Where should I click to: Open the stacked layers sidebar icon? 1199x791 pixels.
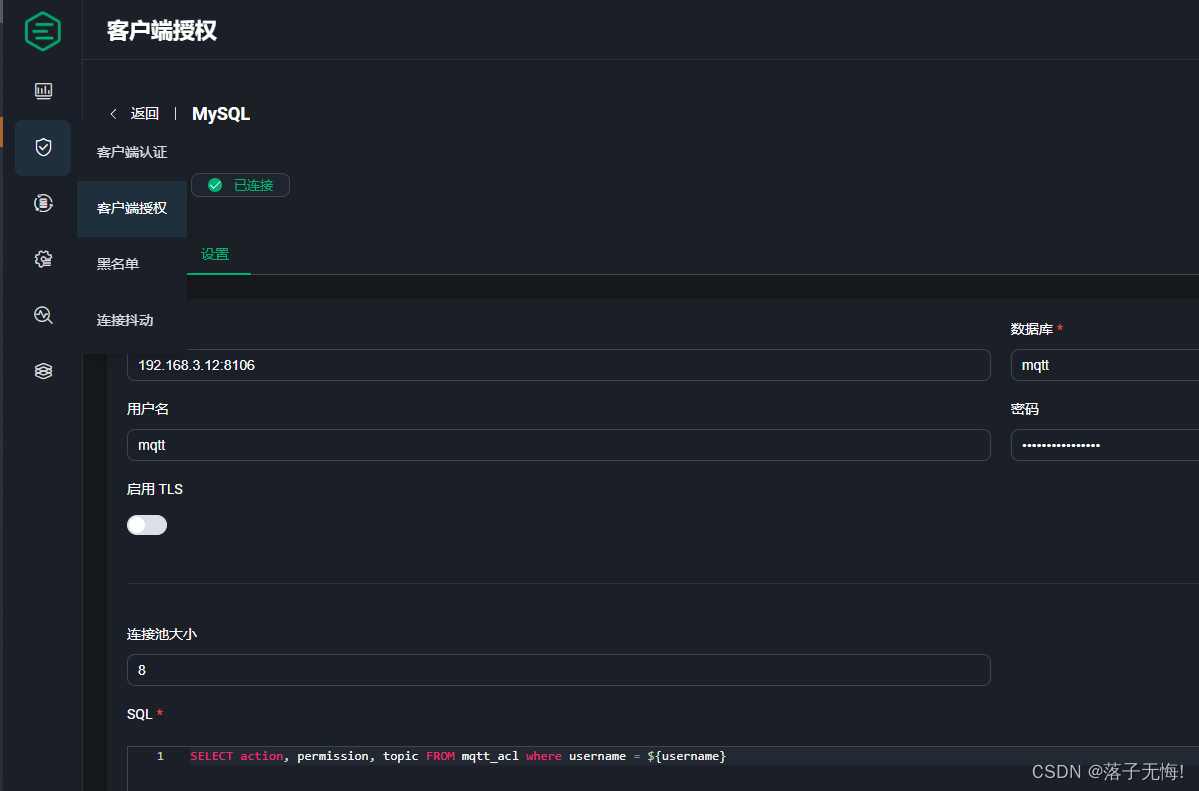click(x=44, y=371)
